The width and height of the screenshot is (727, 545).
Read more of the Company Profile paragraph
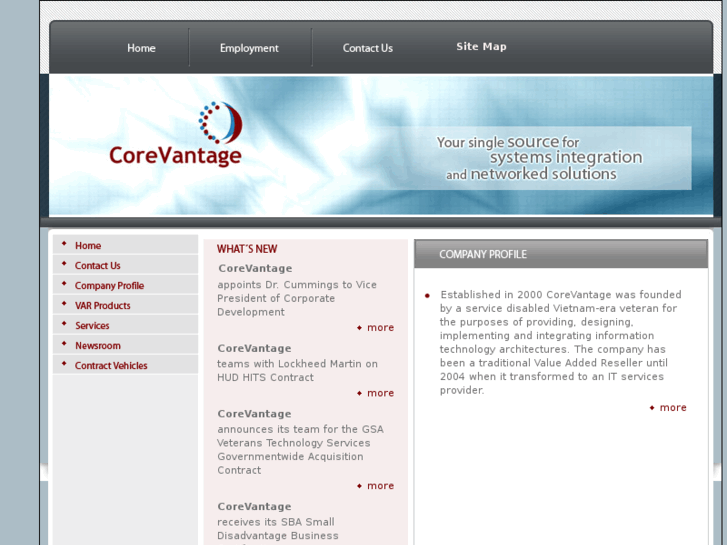(673, 408)
